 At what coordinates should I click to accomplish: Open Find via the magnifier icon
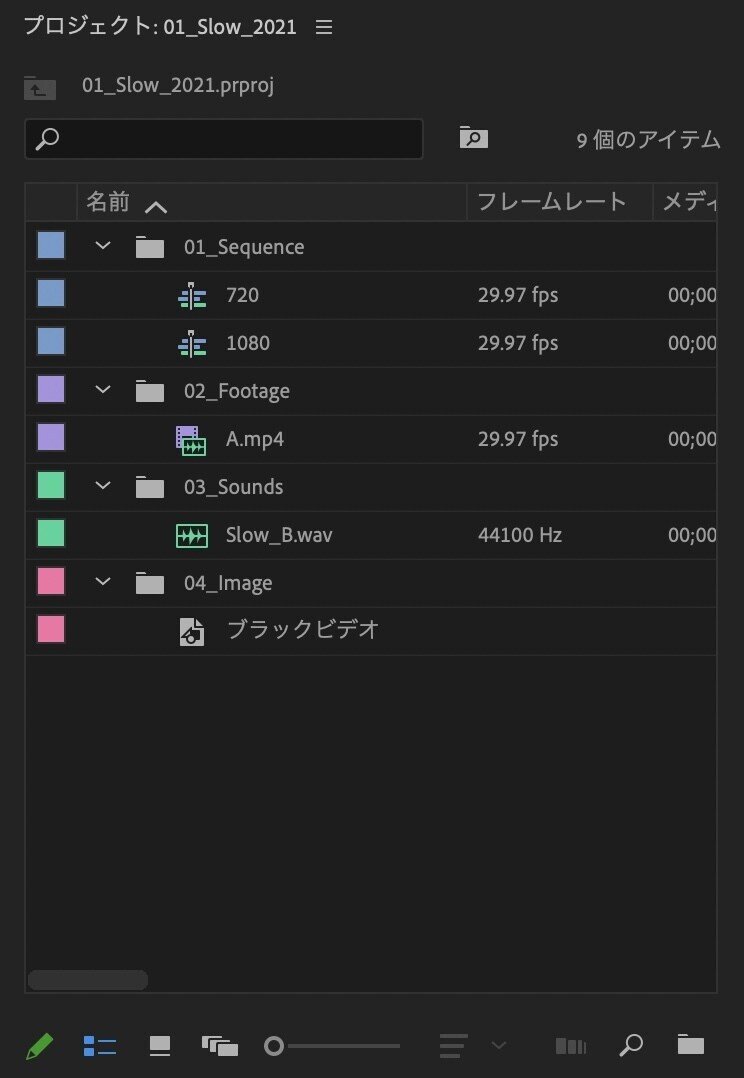click(631, 1046)
